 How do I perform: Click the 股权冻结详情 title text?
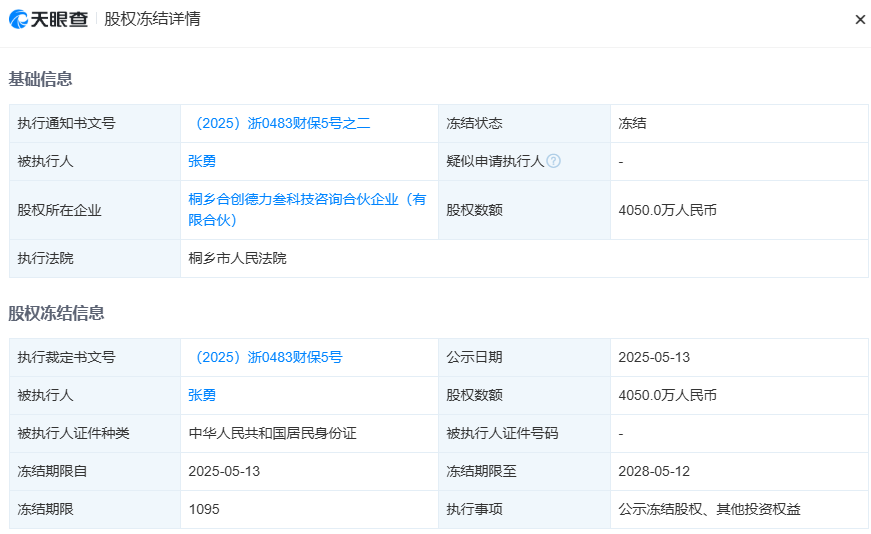(152, 19)
